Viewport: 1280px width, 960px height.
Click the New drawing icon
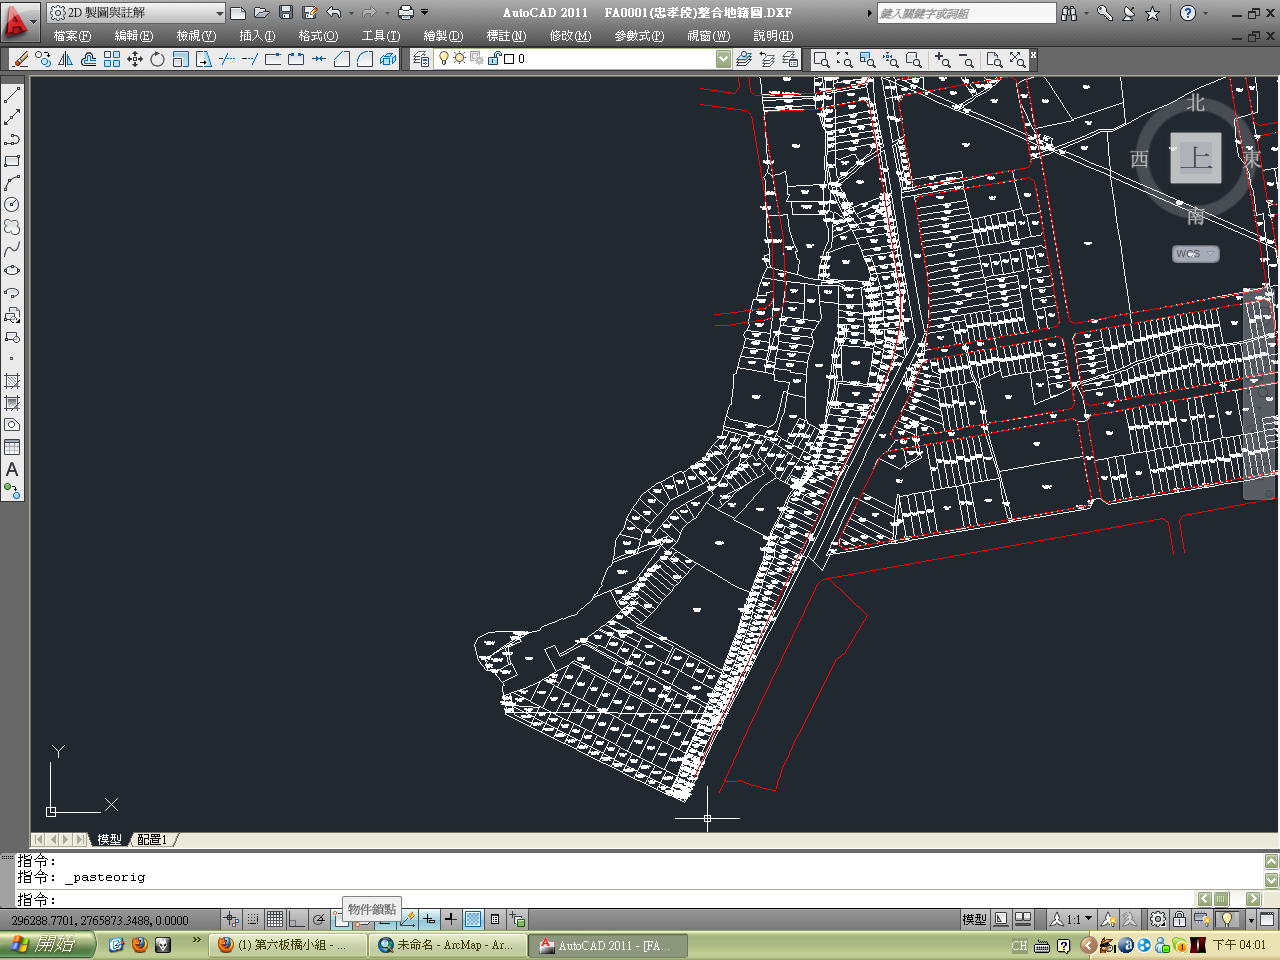click(x=238, y=13)
